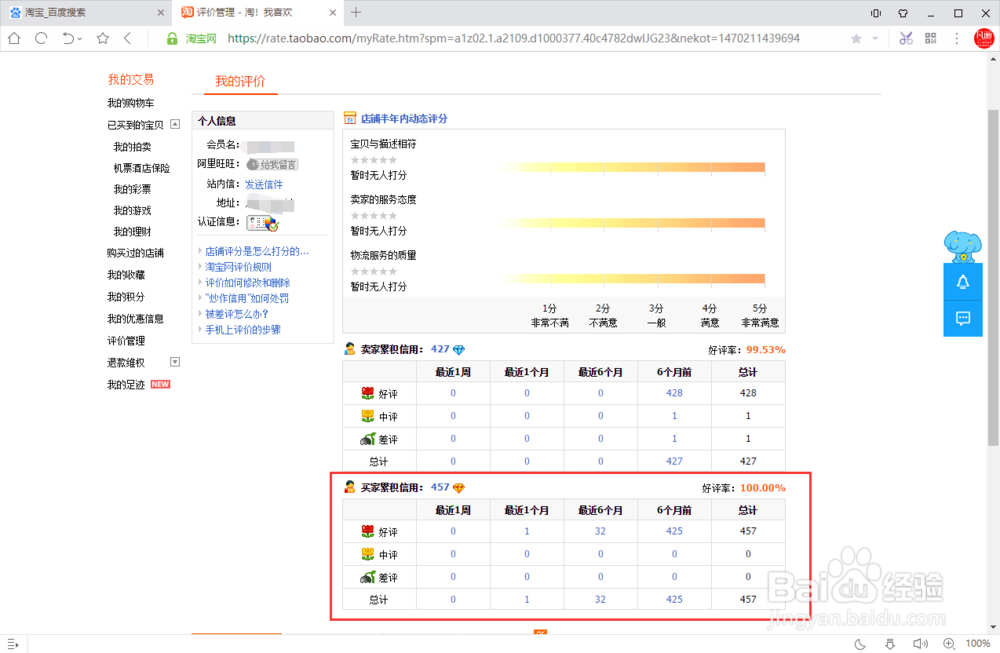Close the 淘宝_百度搜索 tab

[161, 12]
